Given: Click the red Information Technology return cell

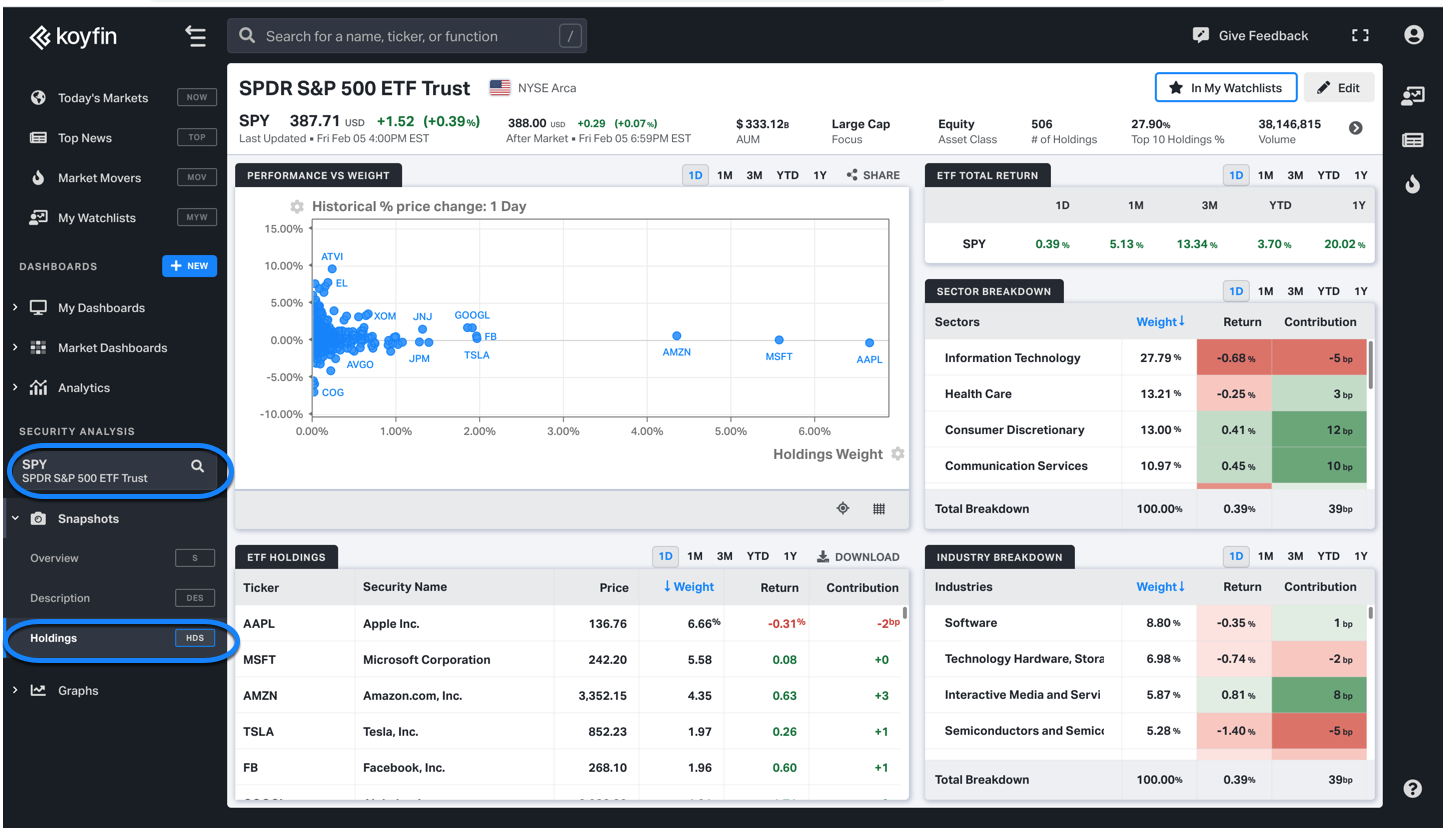Looking at the screenshot, I should (x=1235, y=357).
